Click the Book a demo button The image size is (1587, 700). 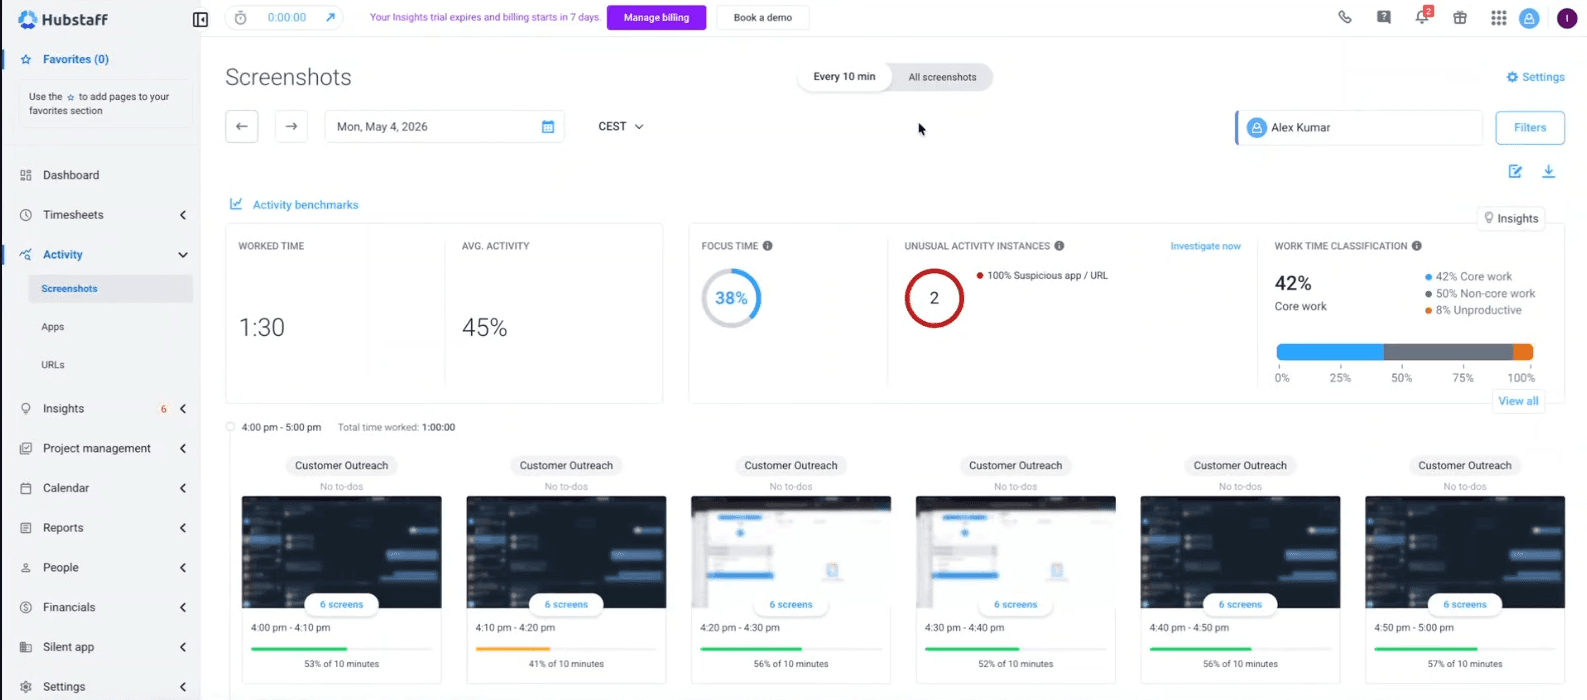(763, 18)
